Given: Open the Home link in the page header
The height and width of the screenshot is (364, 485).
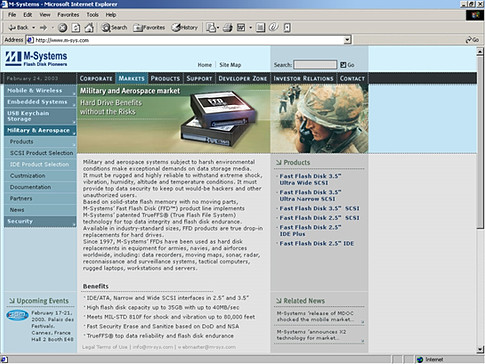Looking at the screenshot, I should point(204,65).
